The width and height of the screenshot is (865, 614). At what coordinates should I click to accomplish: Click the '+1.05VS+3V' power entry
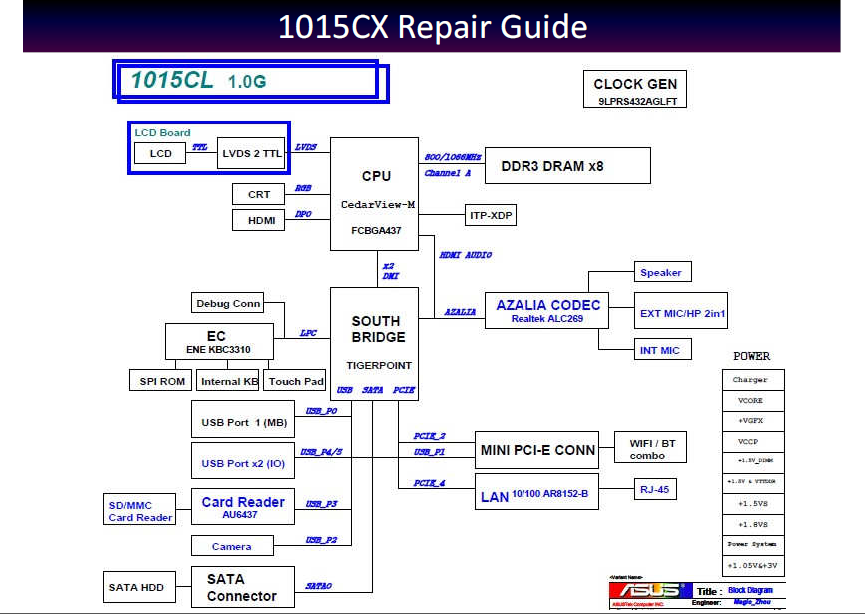(753, 566)
